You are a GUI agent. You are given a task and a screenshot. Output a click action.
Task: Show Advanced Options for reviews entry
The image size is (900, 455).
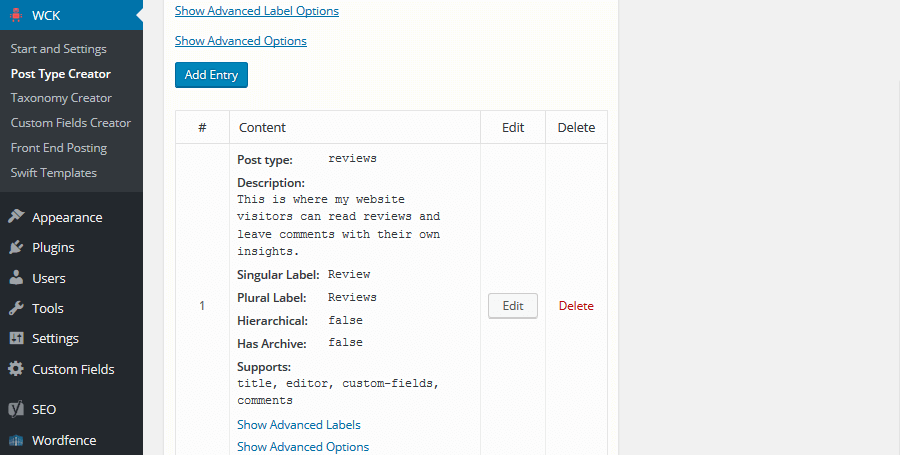(x=303, y=447)
